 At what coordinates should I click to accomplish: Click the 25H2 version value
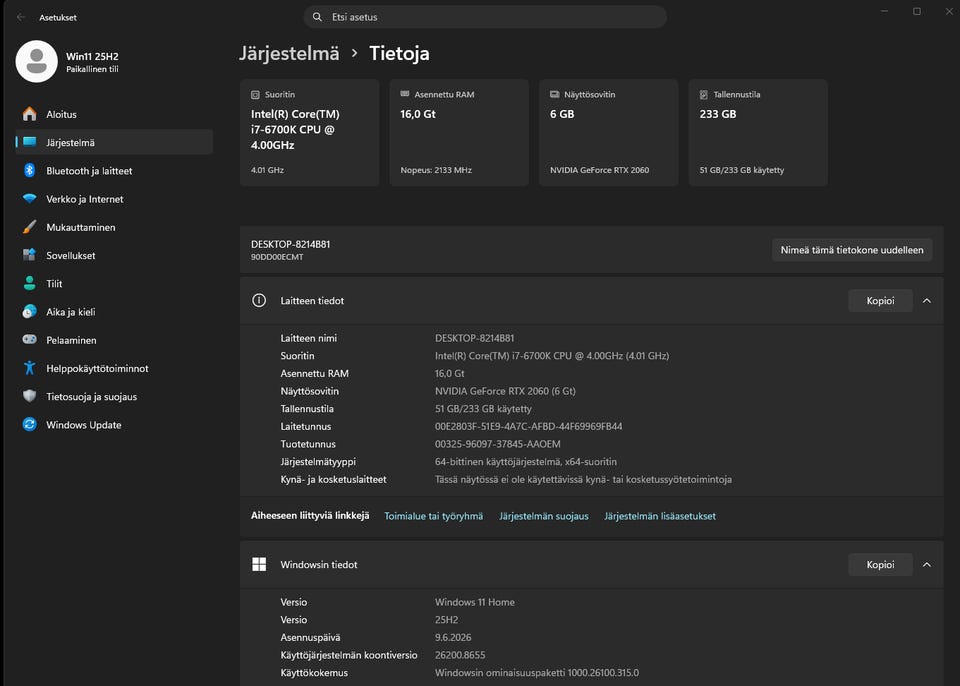(x=446, y=620)
